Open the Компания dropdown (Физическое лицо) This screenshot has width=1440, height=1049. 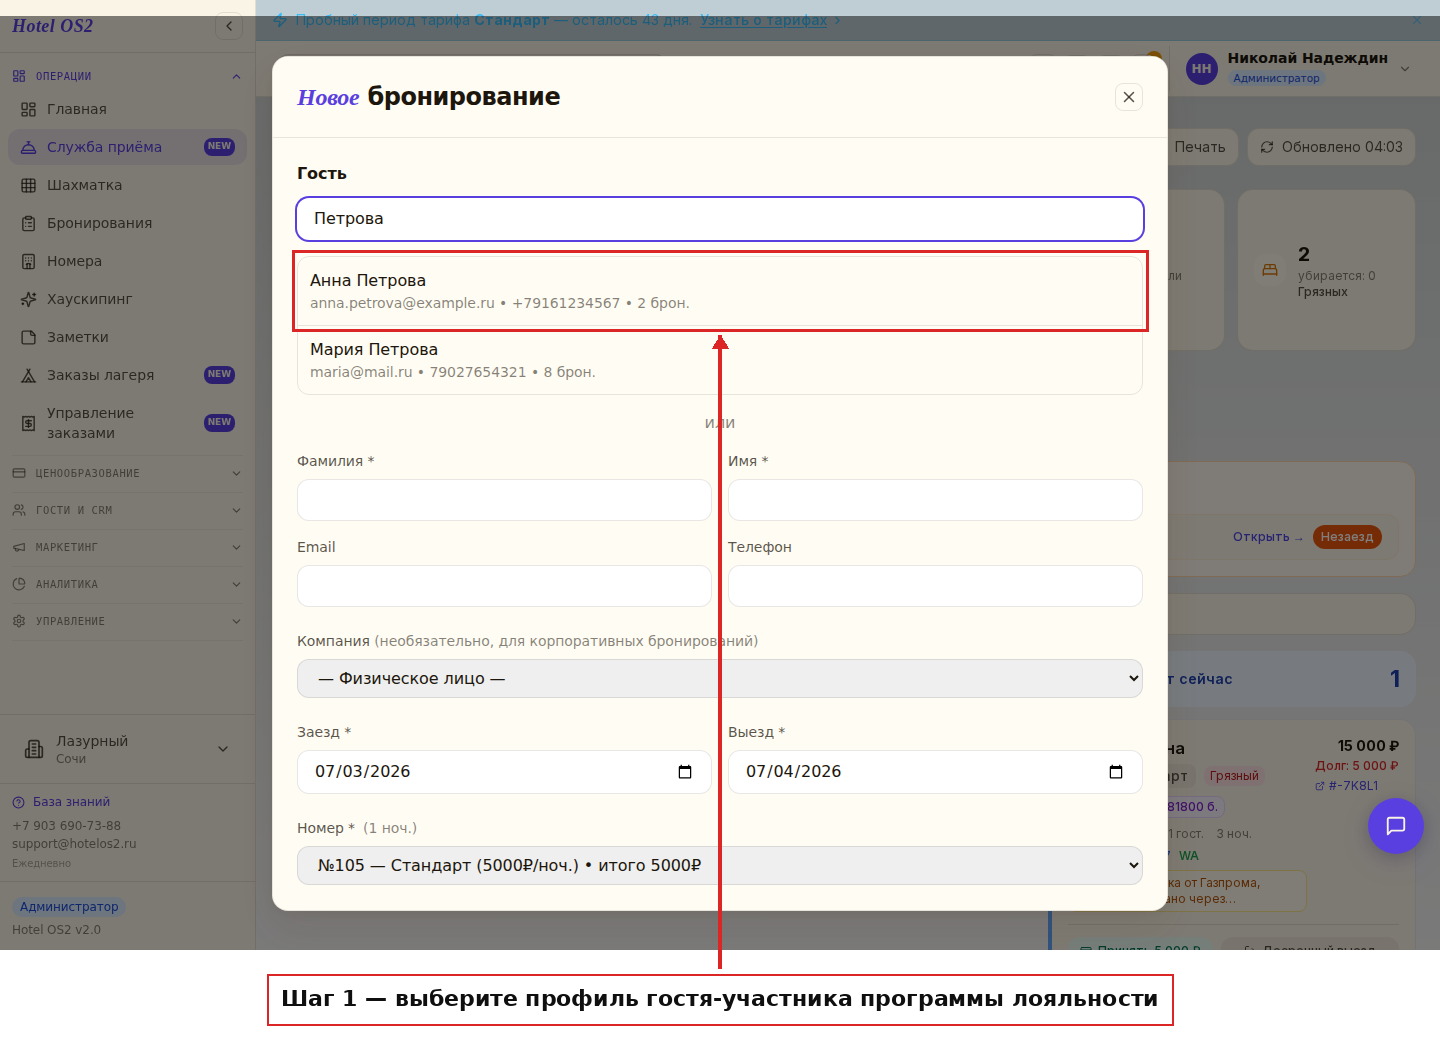(x=720, y=678)
